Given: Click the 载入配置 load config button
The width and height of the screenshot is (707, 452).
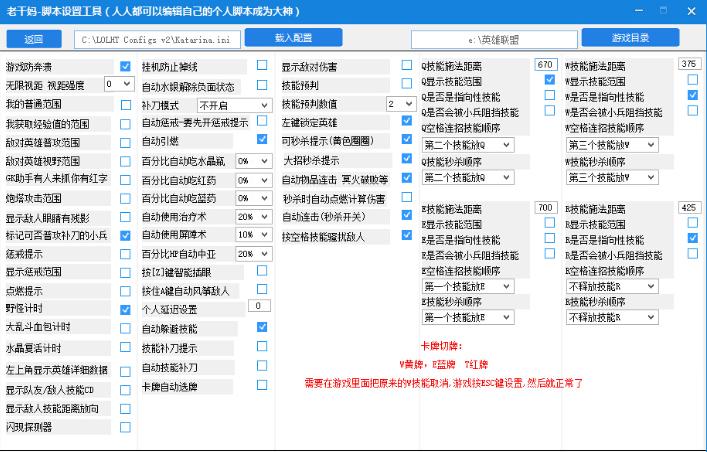Looking at the screenshot, I should [x=292, y=38].
